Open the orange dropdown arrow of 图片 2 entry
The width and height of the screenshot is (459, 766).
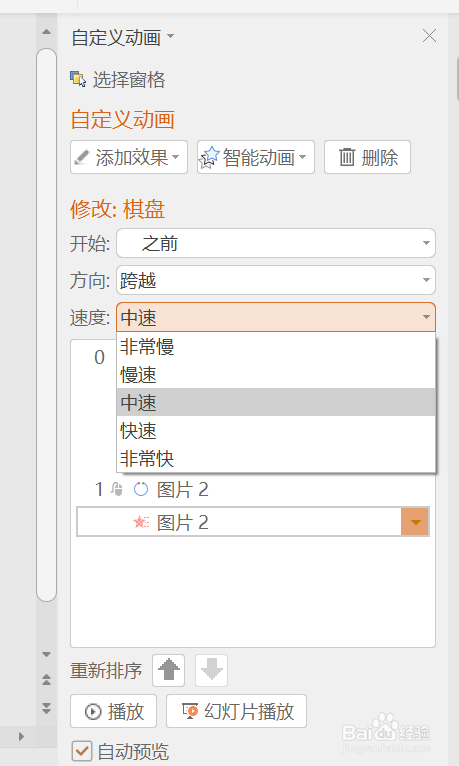coord(415,522)
